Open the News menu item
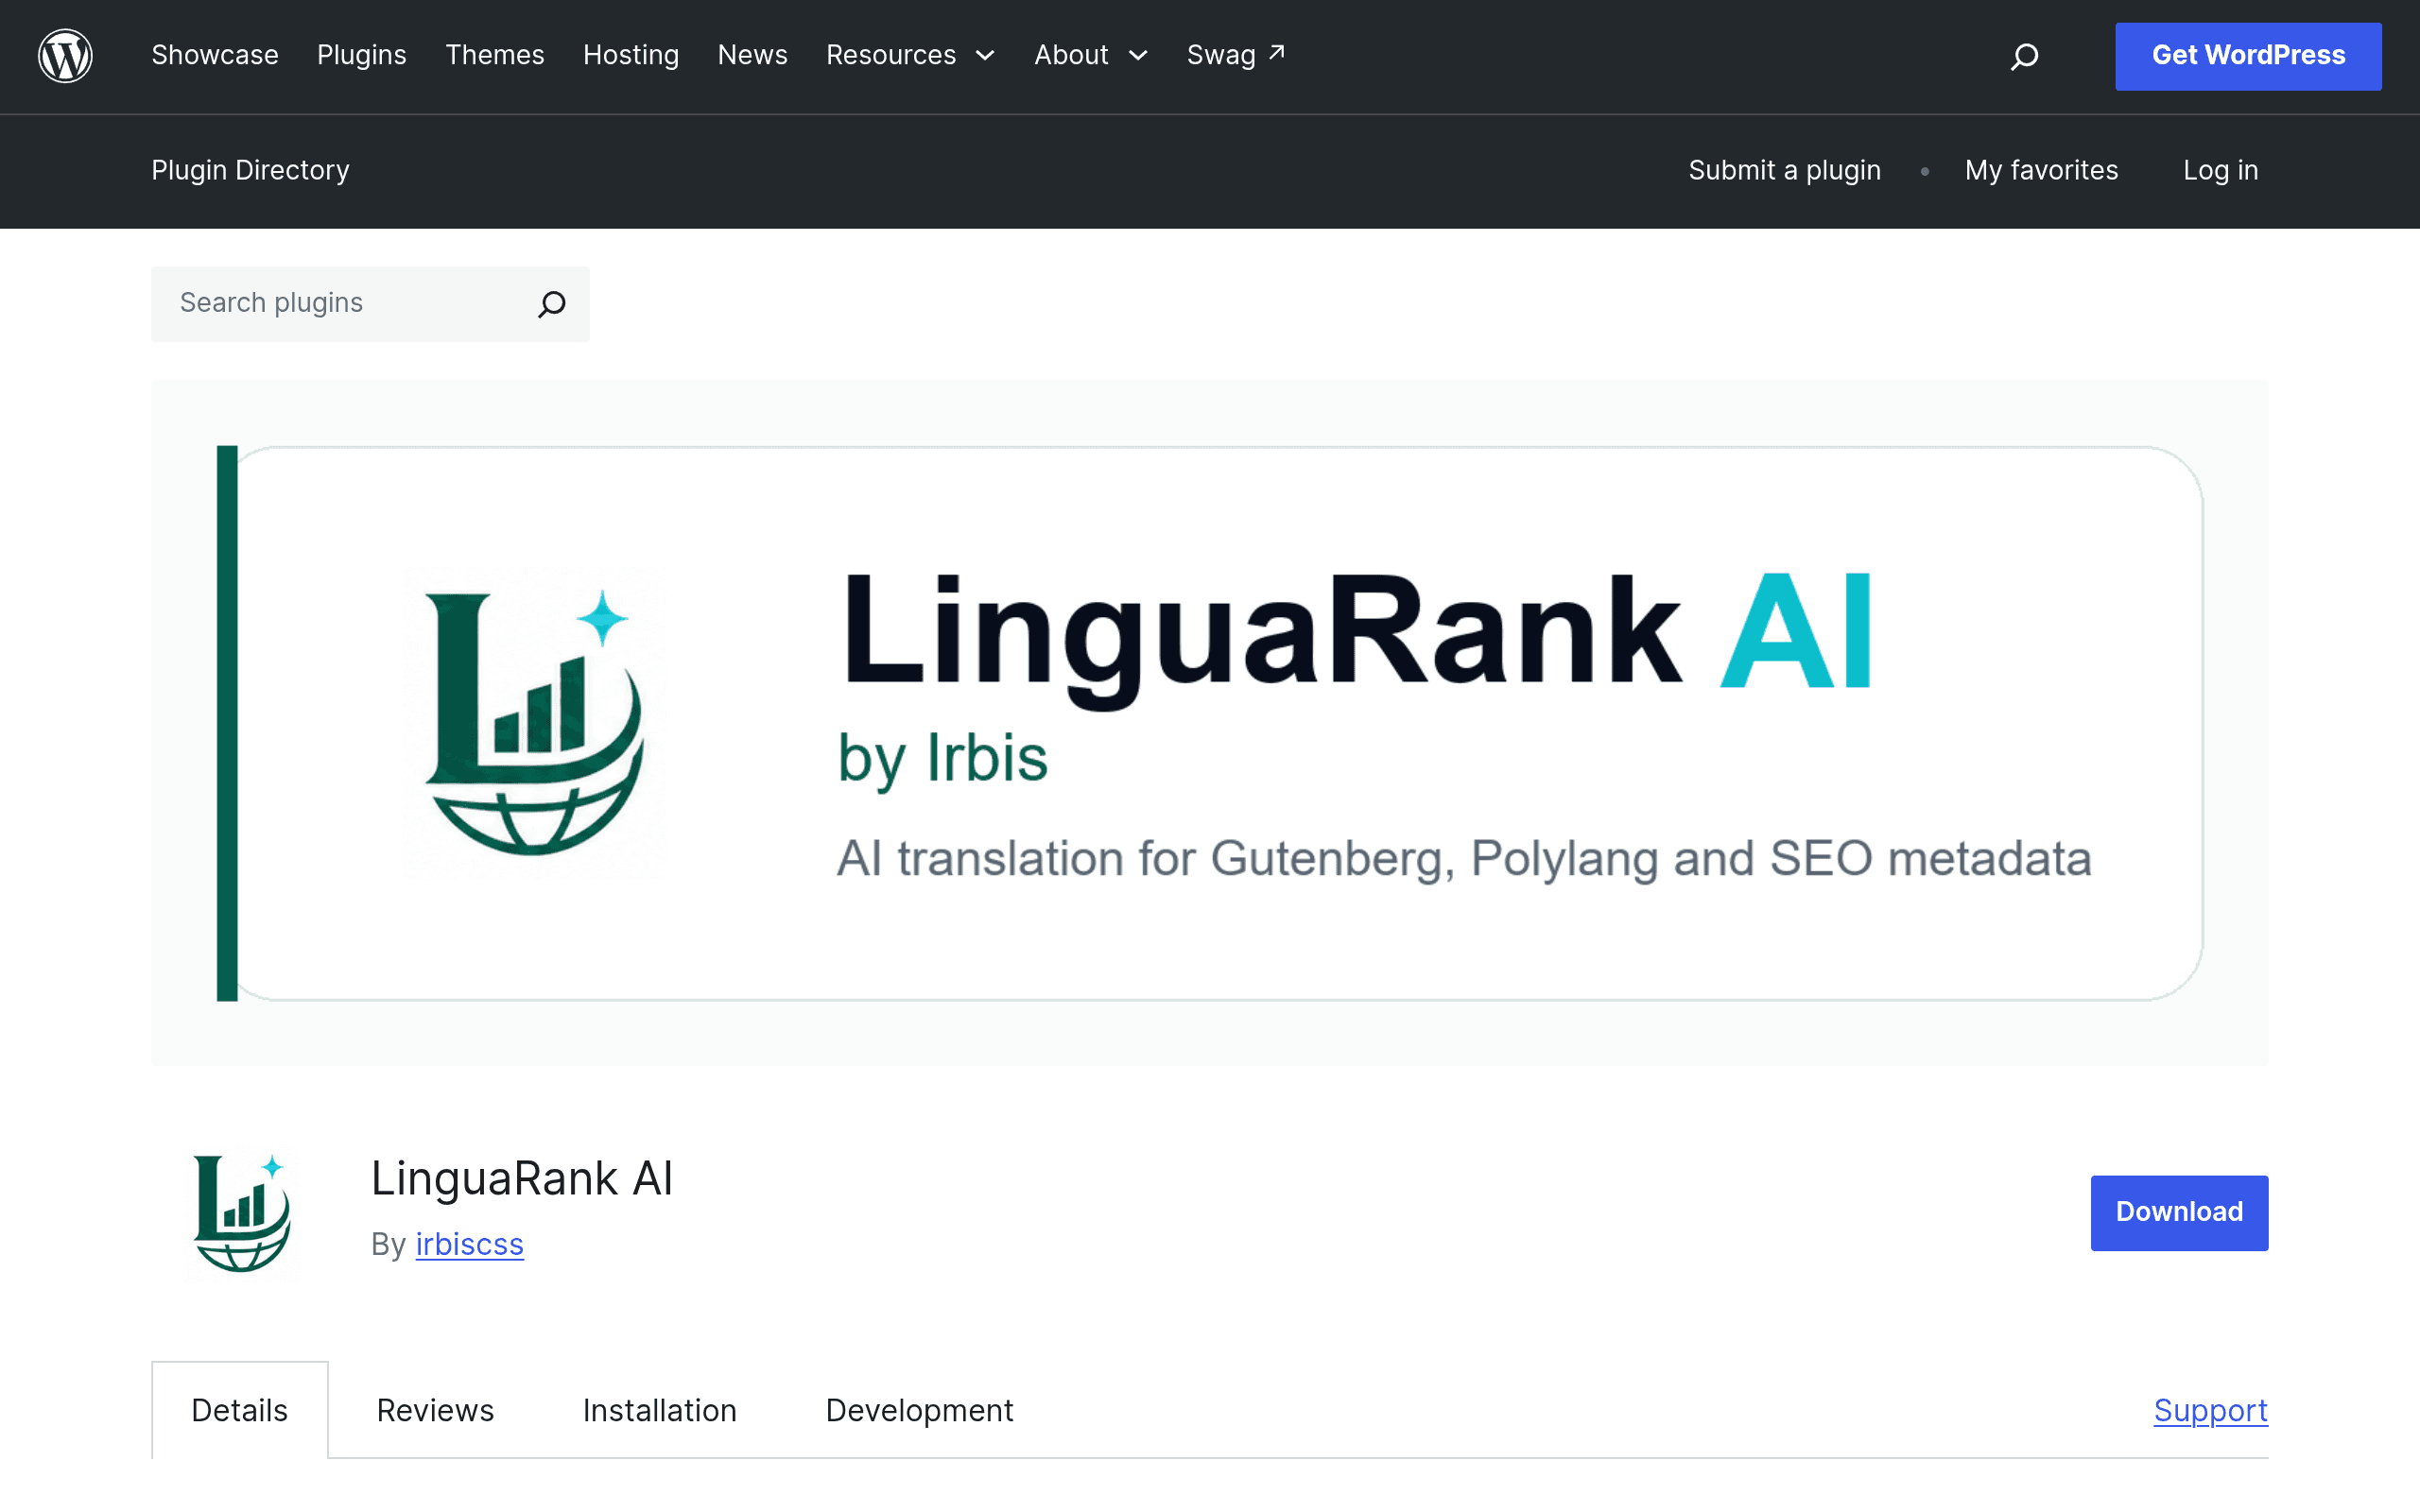The image size is (2420, 1512). coord(753,55)
